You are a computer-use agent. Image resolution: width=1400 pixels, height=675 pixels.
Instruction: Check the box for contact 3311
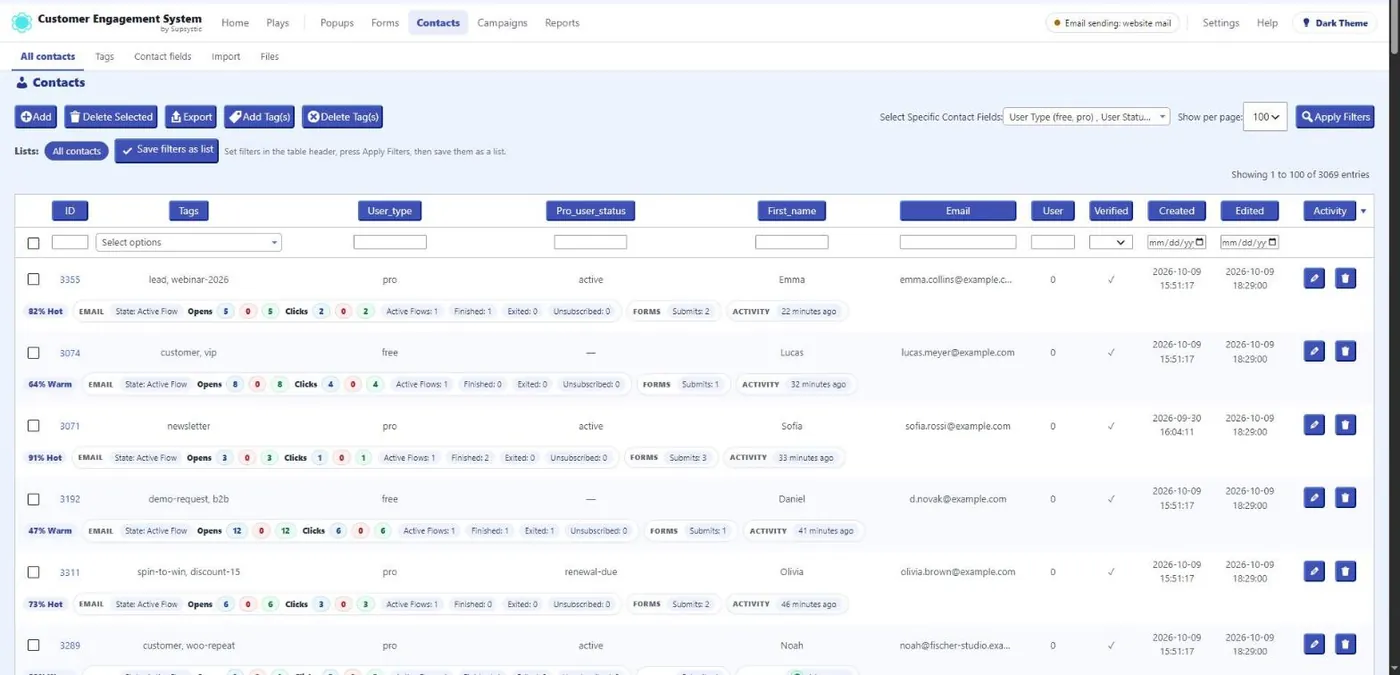point(33,572)
